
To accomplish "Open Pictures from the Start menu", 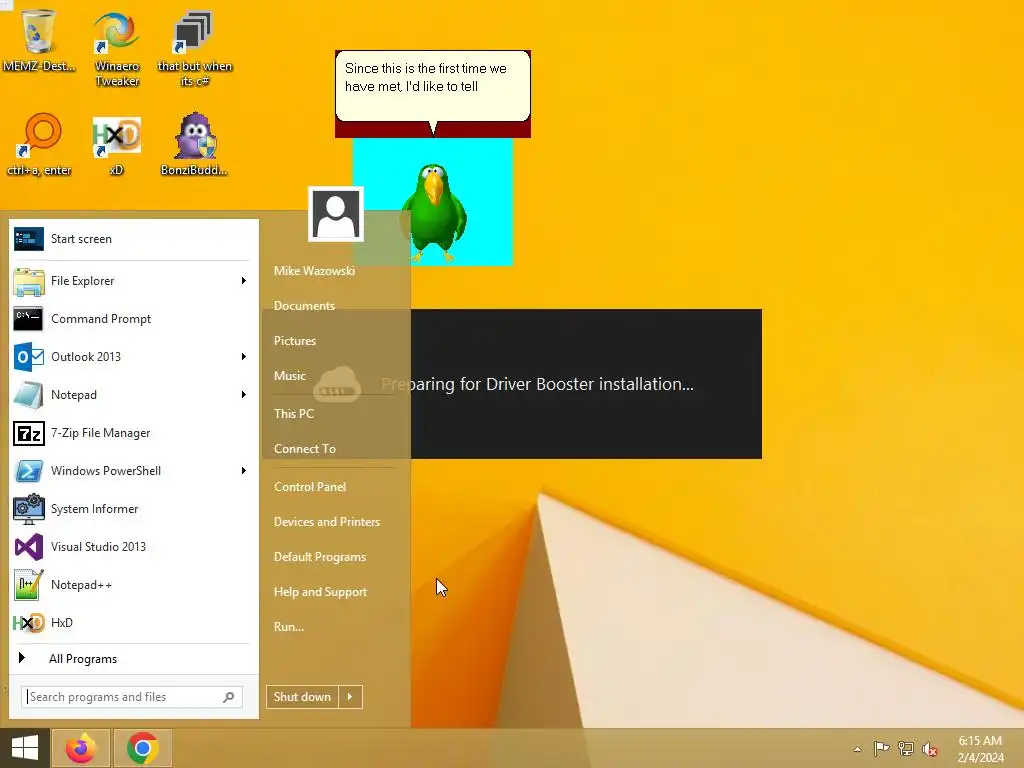I will (x=295, y=341).
